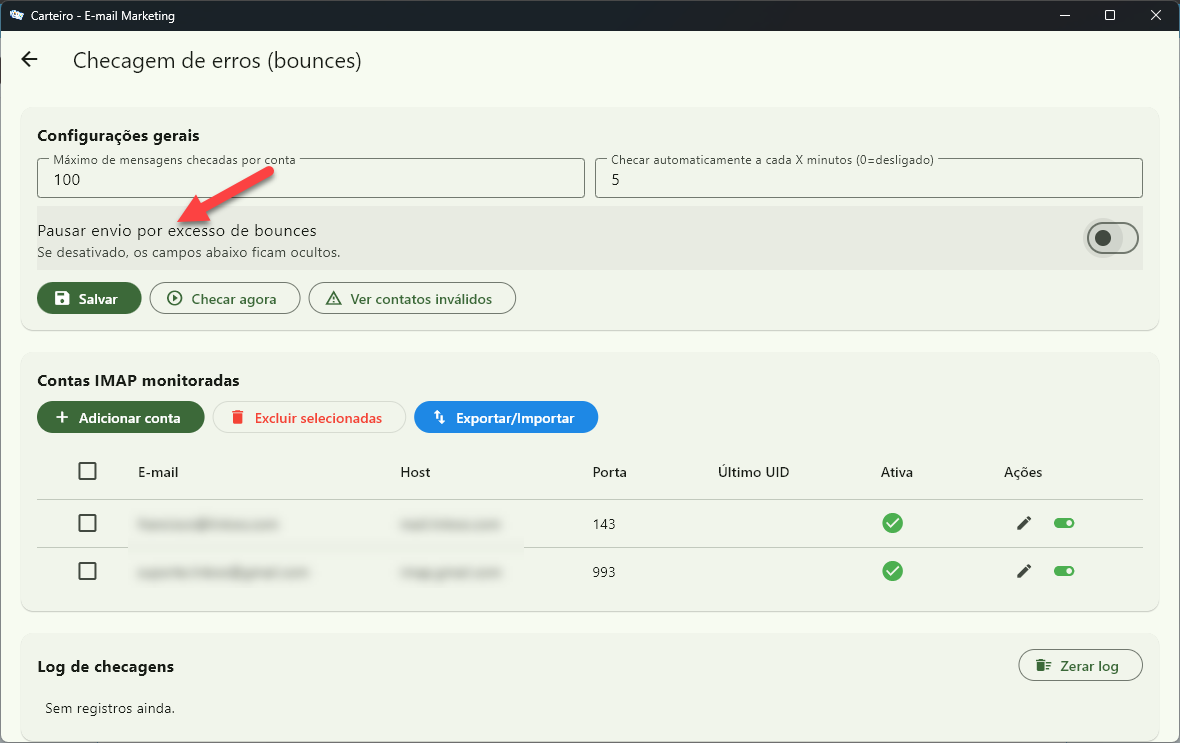Click the Carteiro app icon in title bar

(16, 15)
